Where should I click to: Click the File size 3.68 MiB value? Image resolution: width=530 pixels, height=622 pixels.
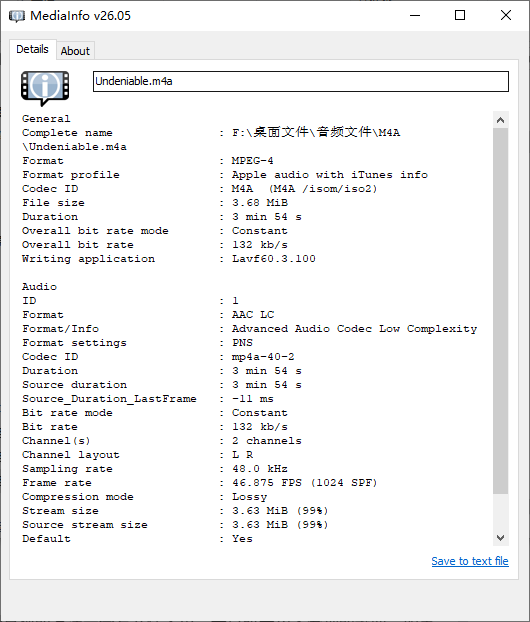[x=260, y=203]
